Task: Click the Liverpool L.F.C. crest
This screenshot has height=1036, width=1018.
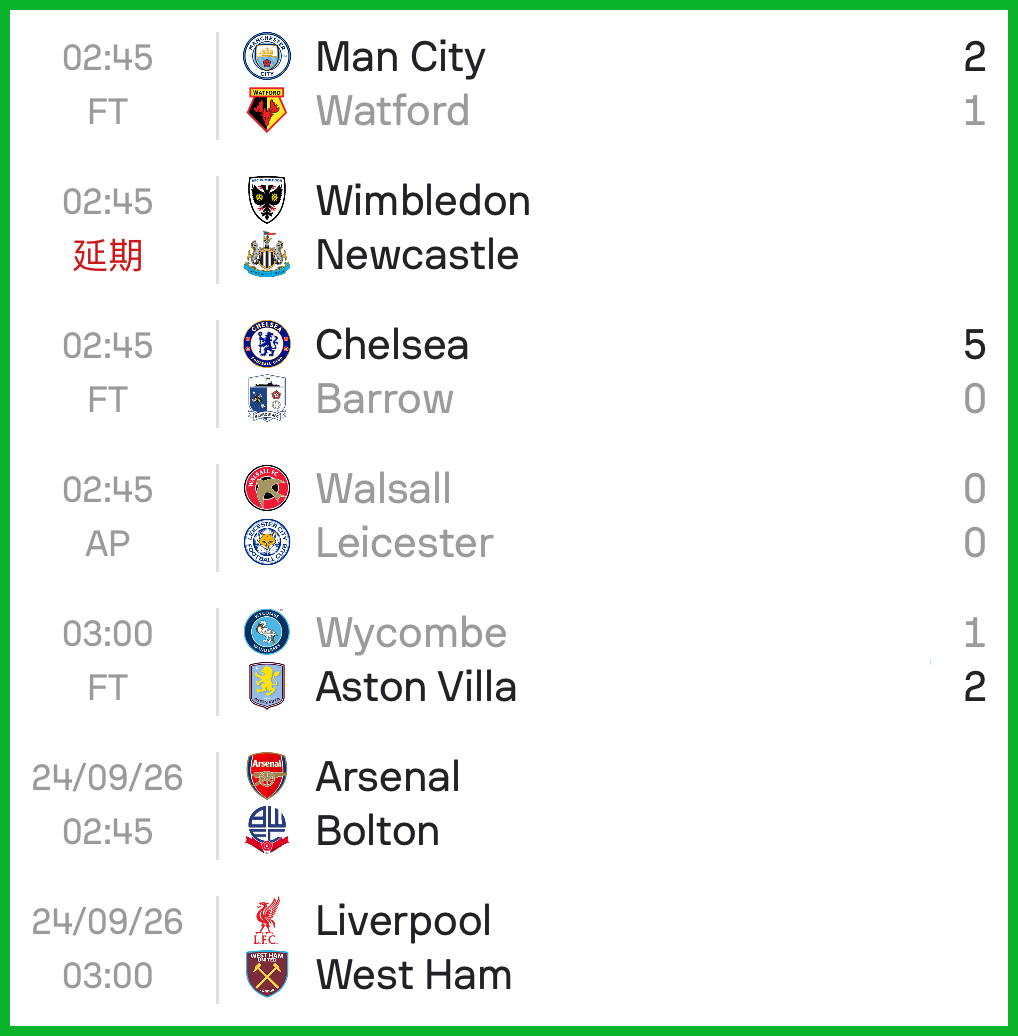Action: tap(267, 920)
